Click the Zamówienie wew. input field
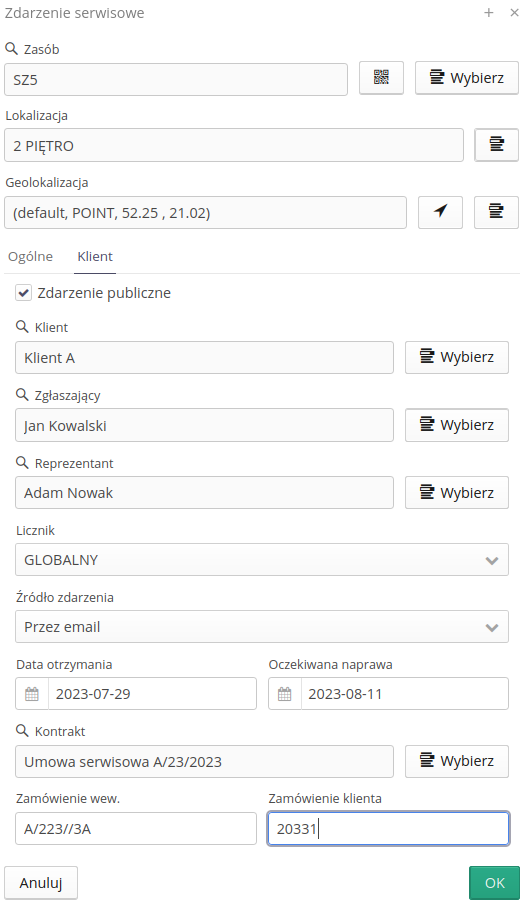The width and height of the screenshot is (524, 907). click(x=136, y=828)
